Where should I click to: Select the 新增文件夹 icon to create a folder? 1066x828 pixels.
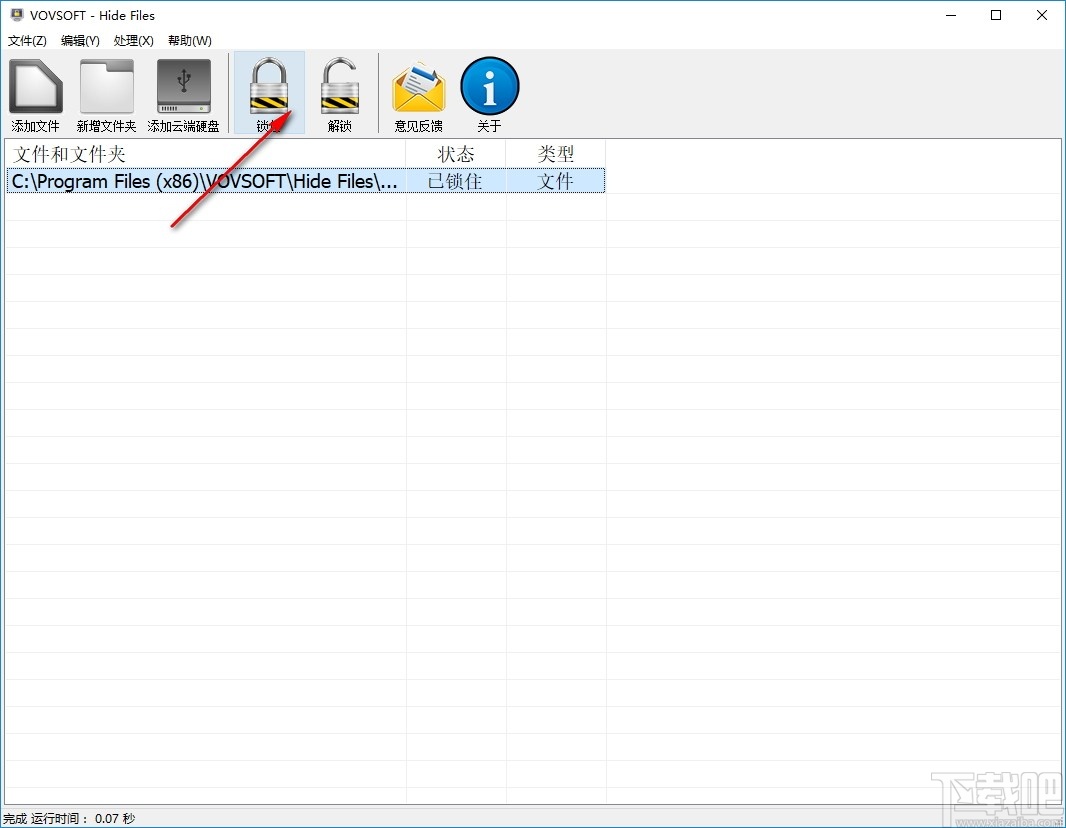pos(106,92)
